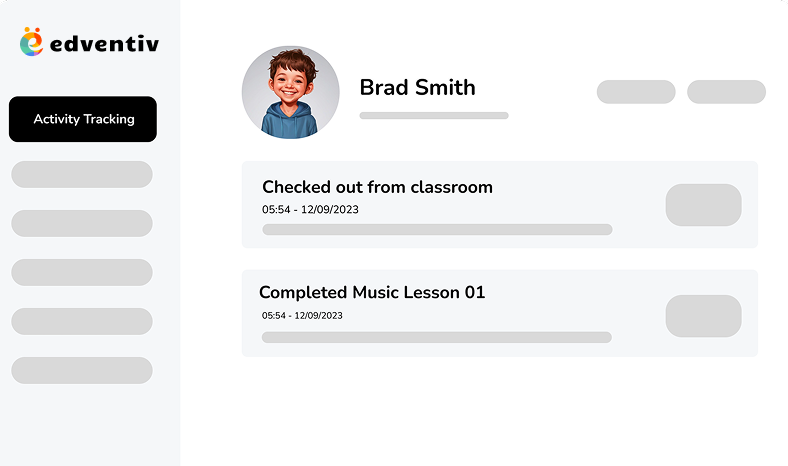
Task: Click the rightmost gray pill button in header
Action: pyautogui.click(x=727, y=92)
